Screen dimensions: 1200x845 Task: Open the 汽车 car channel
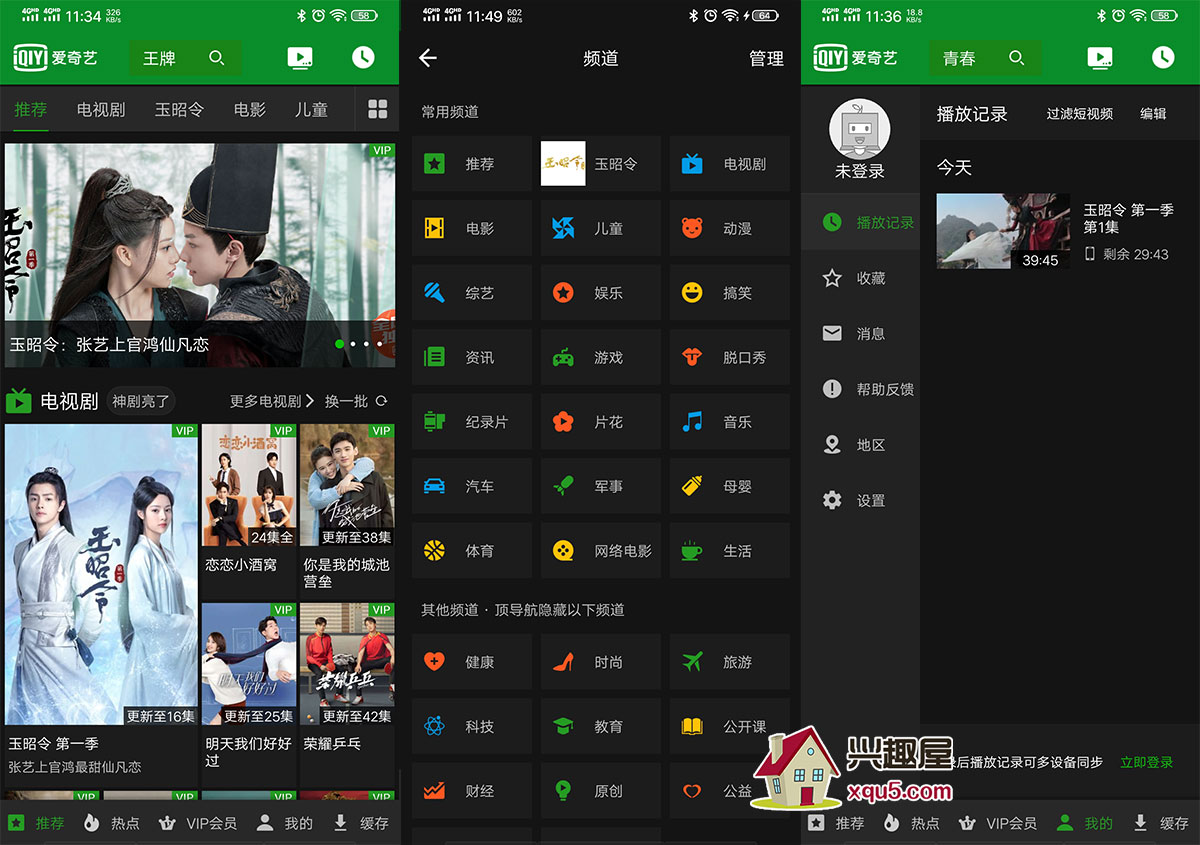pos(471,486)
